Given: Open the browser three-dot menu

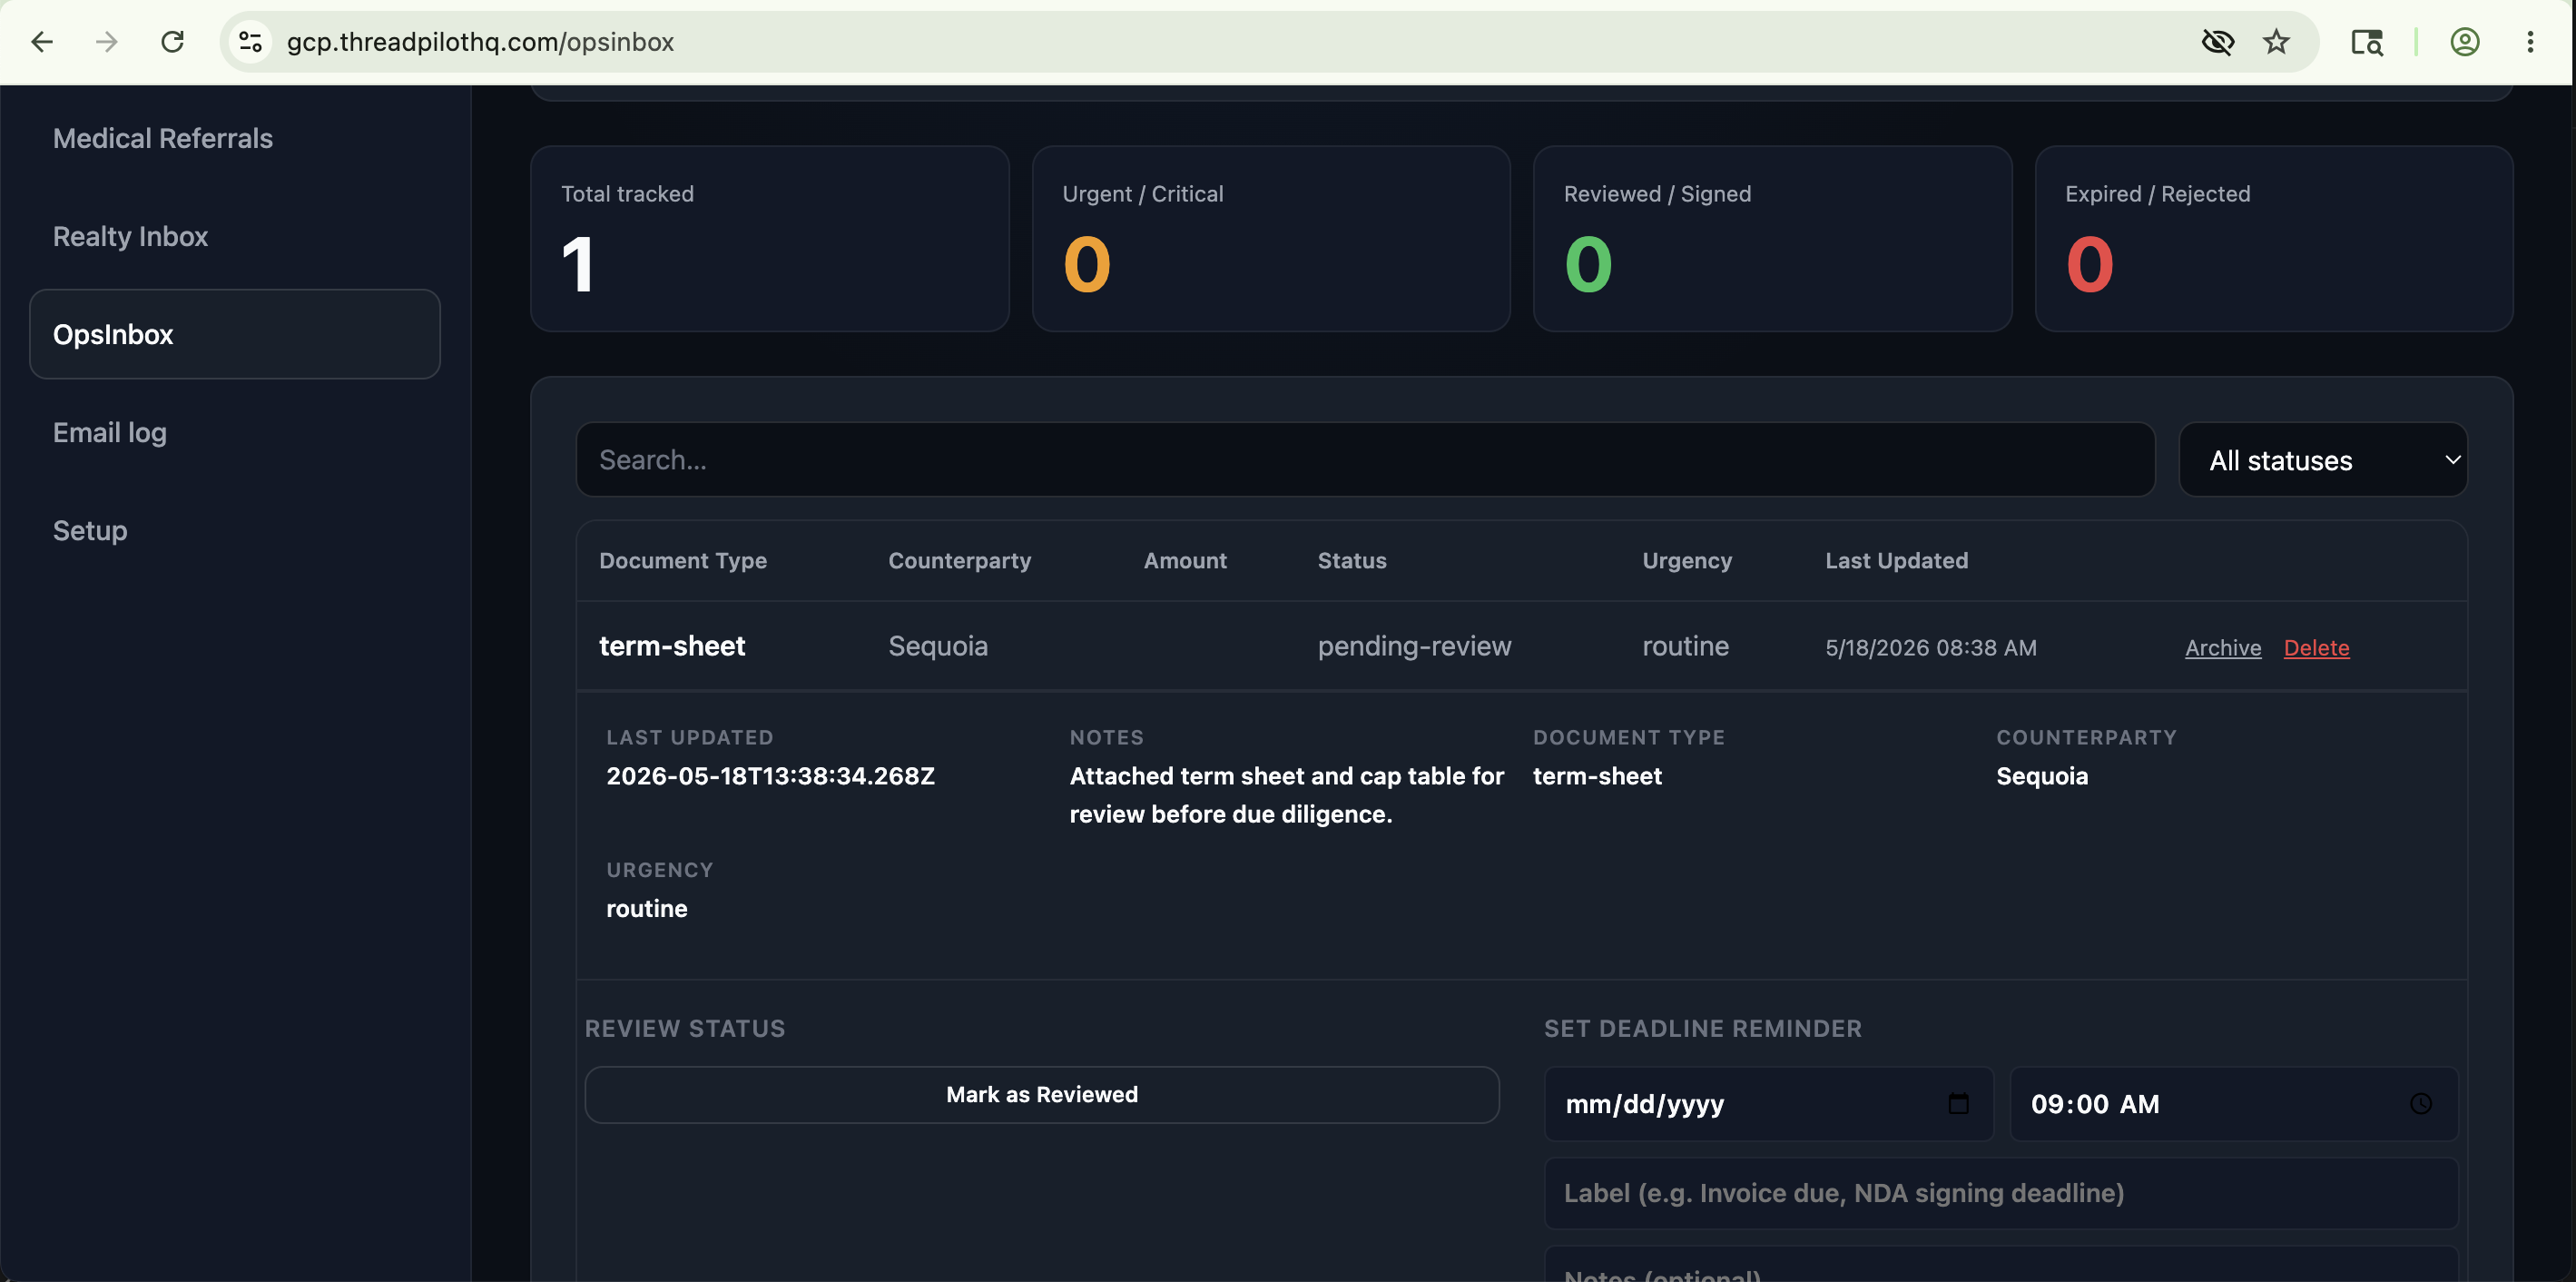Looking at the screenshot, I should pyautogui.click(x=2530, y=42).
